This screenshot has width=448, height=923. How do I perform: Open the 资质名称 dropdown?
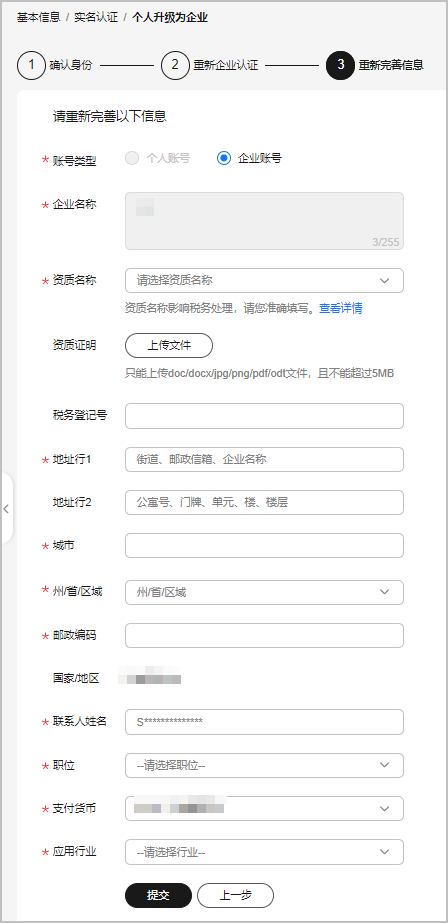[x=264, y=281]
